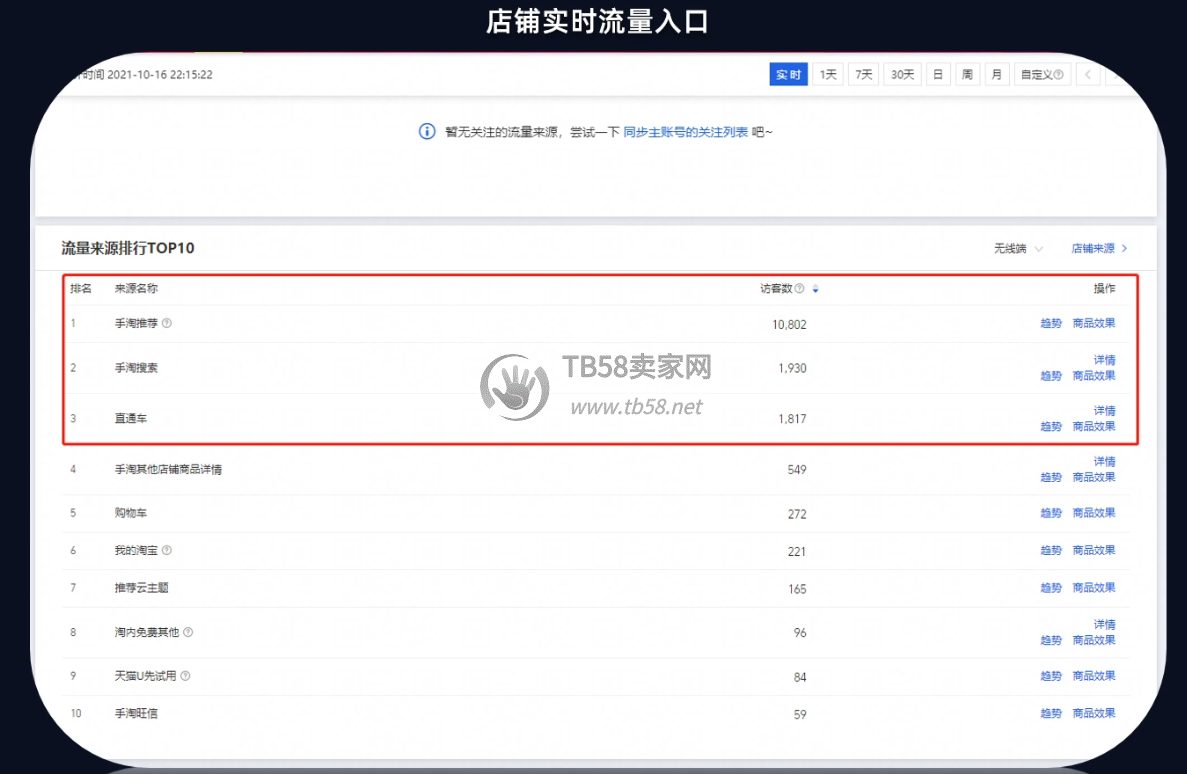The image size is (1187, 774).
Task: Open 商品效果 for 手淘推荐
Action: [1094, 323]
